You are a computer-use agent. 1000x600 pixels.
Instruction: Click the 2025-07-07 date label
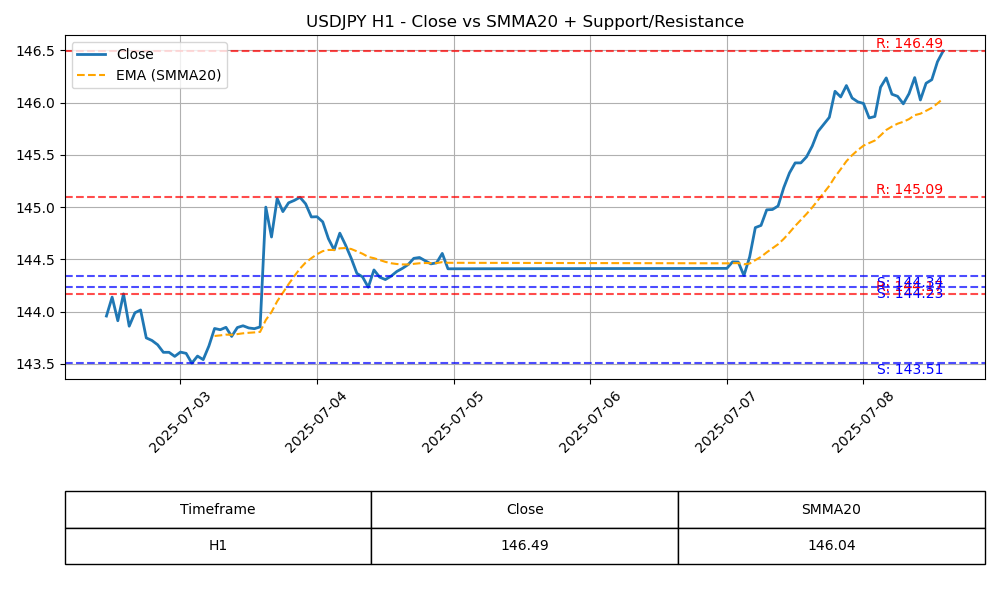click(725, 422)
